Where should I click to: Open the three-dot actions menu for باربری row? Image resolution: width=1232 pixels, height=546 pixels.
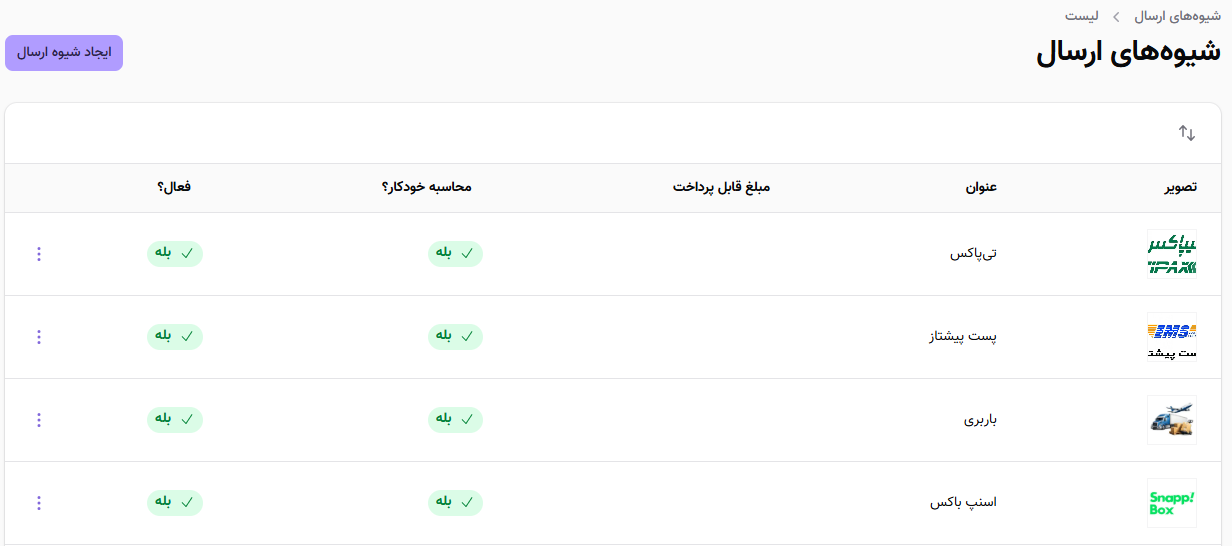pyautogui.click(x=39, y=420)
